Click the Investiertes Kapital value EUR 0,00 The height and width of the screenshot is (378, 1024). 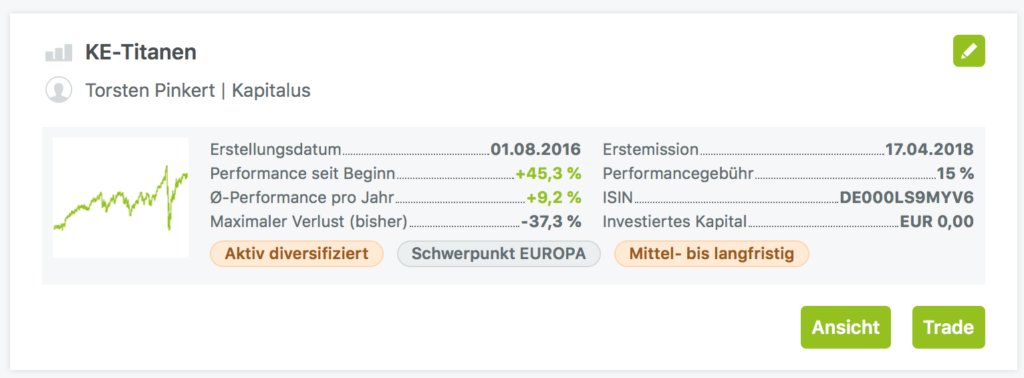[x=936, y=222]
